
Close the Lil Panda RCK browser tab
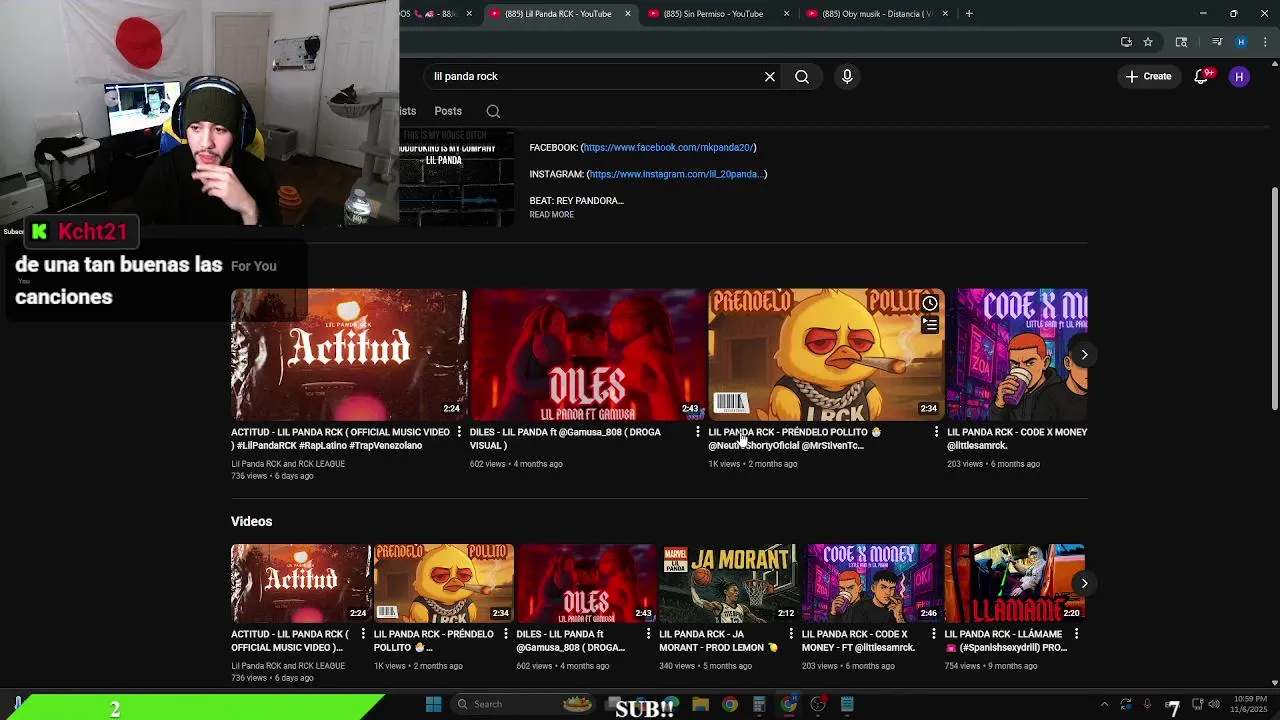click(x=628, y=14)
